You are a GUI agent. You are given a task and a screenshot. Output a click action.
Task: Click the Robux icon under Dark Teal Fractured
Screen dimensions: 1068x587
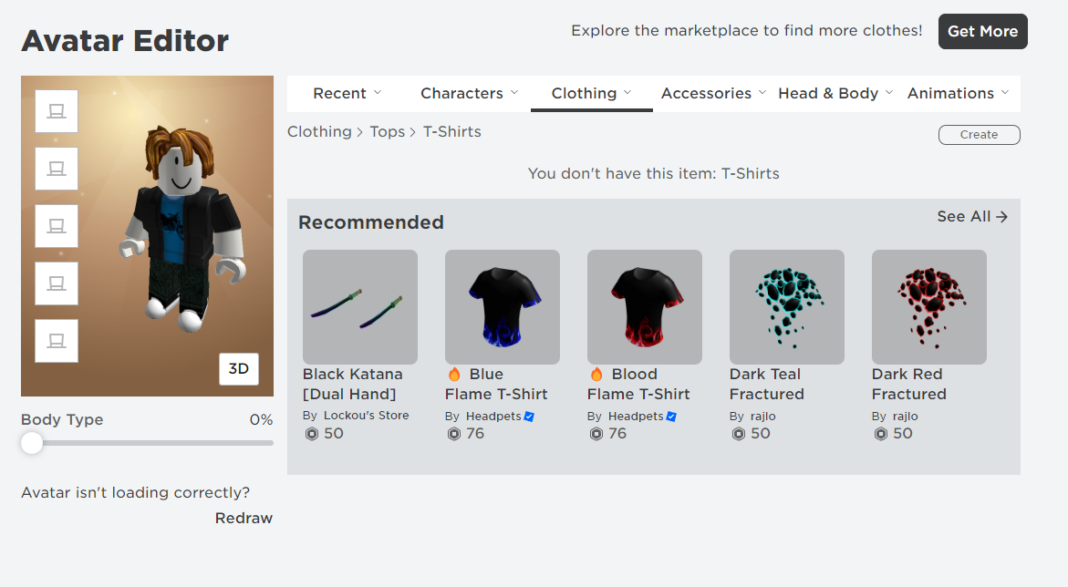click(x=738, y=433)
